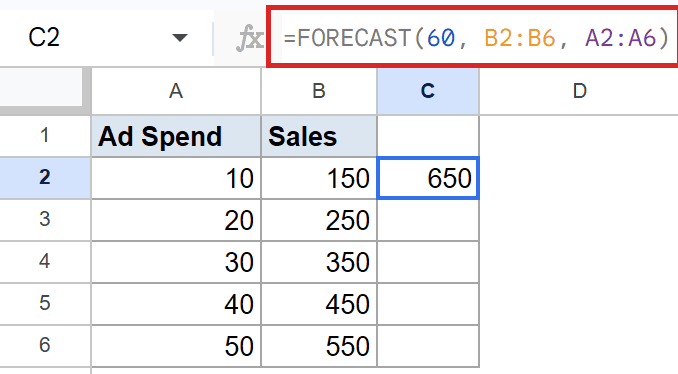Click empty cell C5
Image resolution: width=678 pixels, height=374 pixels.
click(428, 304)
